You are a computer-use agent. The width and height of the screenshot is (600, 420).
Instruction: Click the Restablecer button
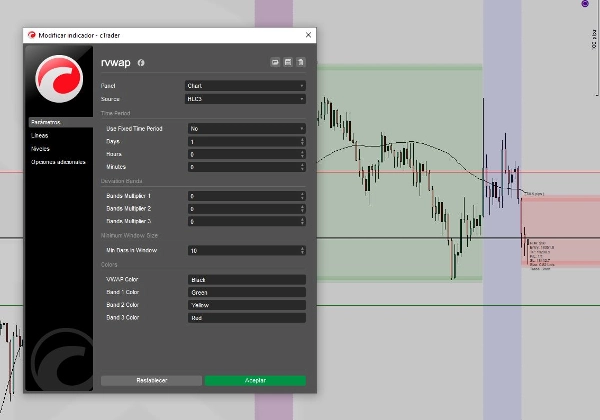pos(151,380)
